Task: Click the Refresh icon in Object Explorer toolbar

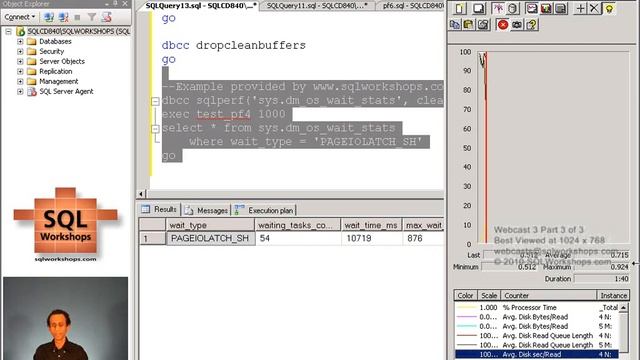Action: click(107, 17)
